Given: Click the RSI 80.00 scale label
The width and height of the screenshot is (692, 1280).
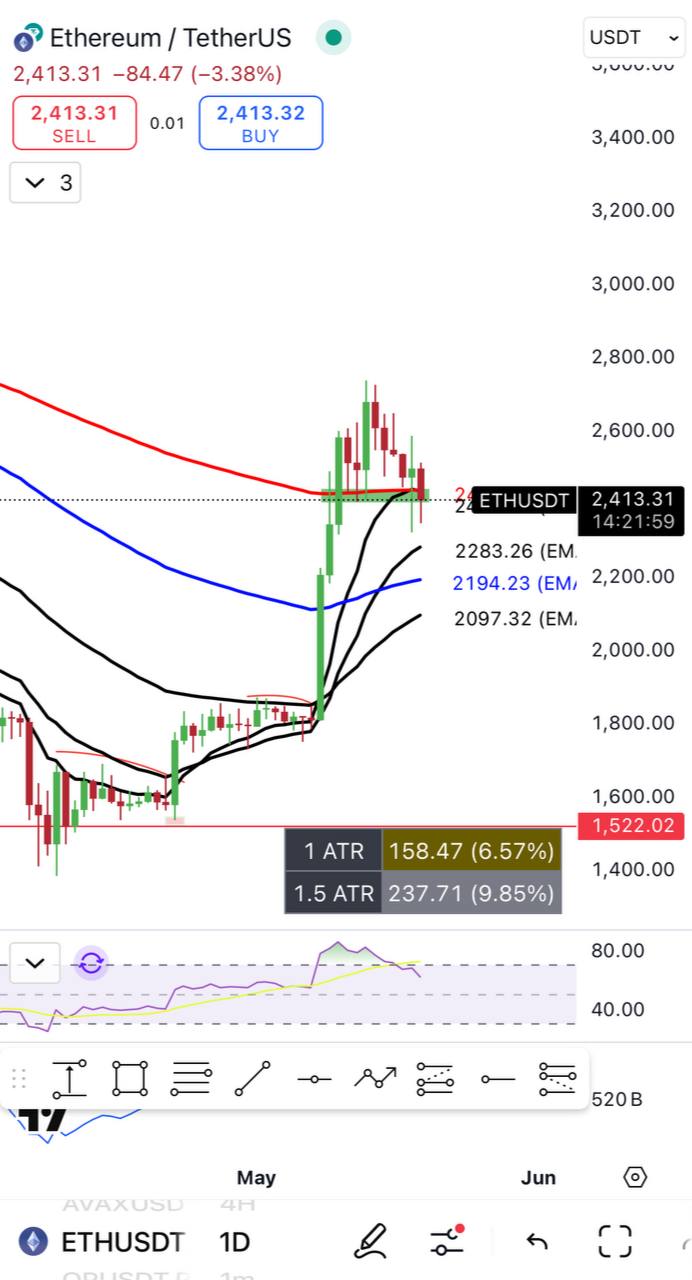Looking at the screenshot, I should (618, 950).
